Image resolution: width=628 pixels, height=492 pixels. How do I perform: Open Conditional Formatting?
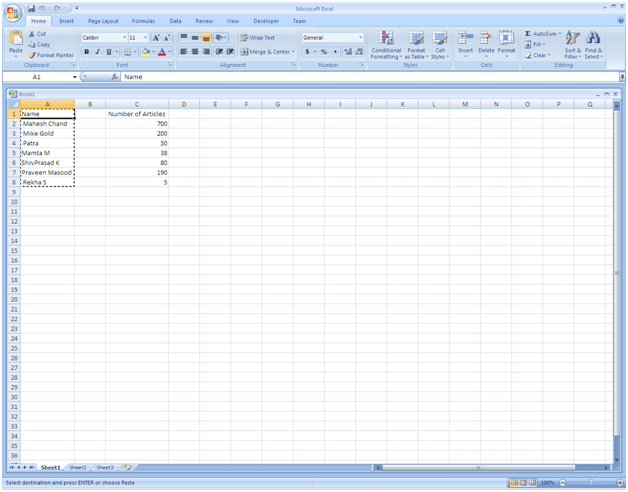click(x=386, y=44)
